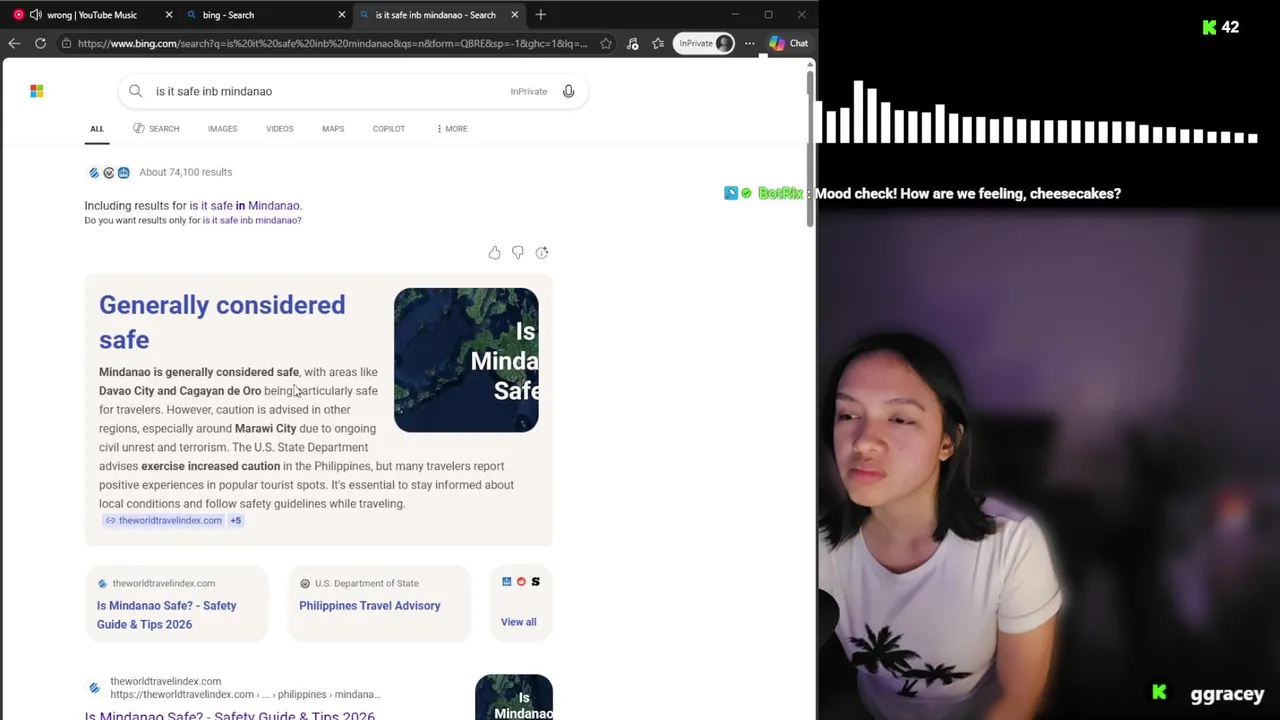The width and height of the screenshot is (1280, 720).
Task: Open the bottom theworldtravelindex.com result URL
Action: click(x=245, y=694)
